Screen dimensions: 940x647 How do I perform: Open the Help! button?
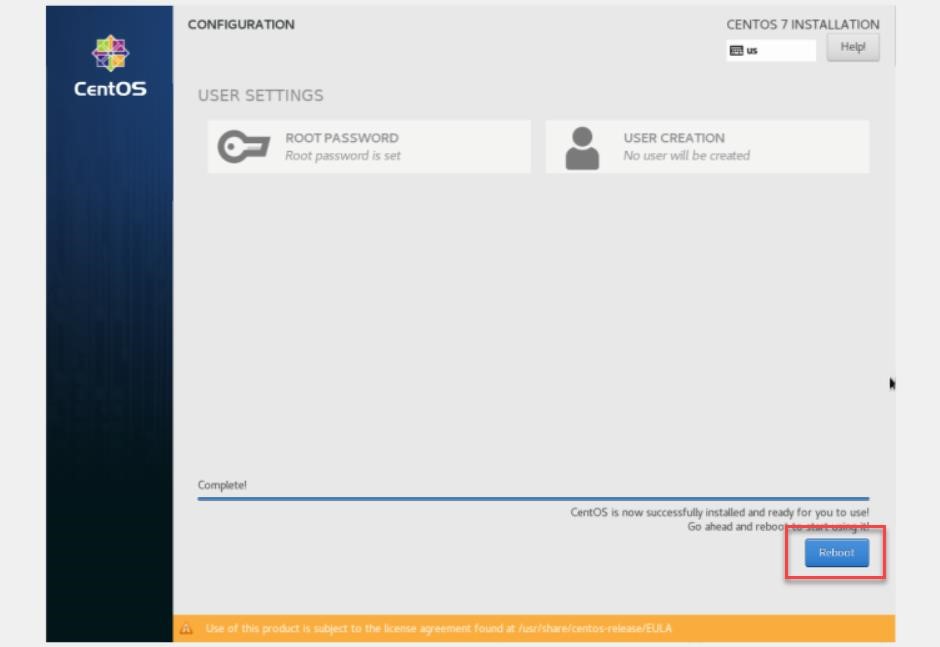[x=852, y=47]
